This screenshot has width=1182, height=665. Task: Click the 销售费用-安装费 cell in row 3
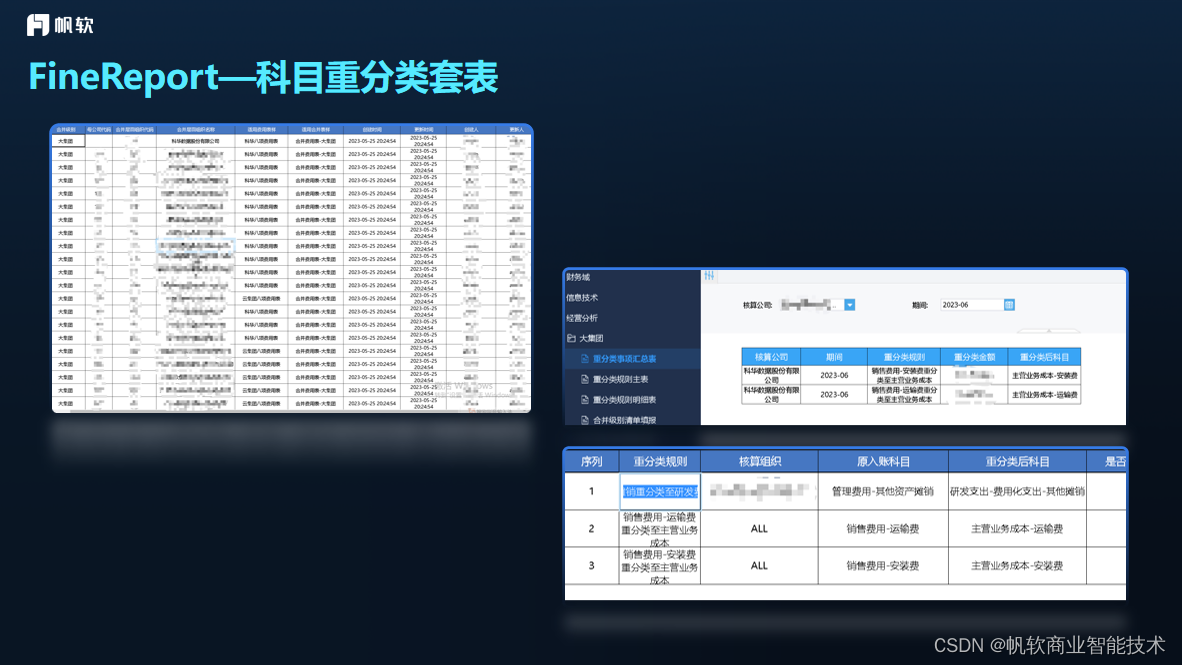click(883, 565)
